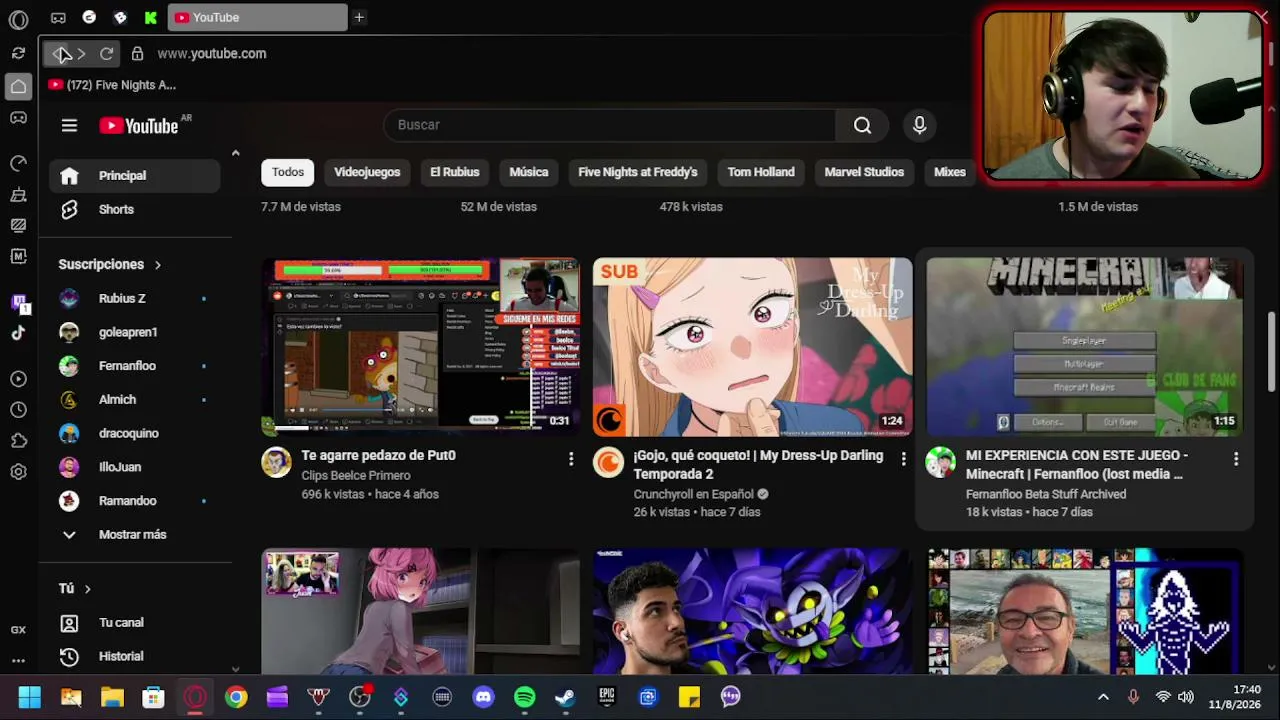The image size is (1280, 720).
Task: Open options for the Fernanfloo Minecraft video
Action: (1236, 459)
